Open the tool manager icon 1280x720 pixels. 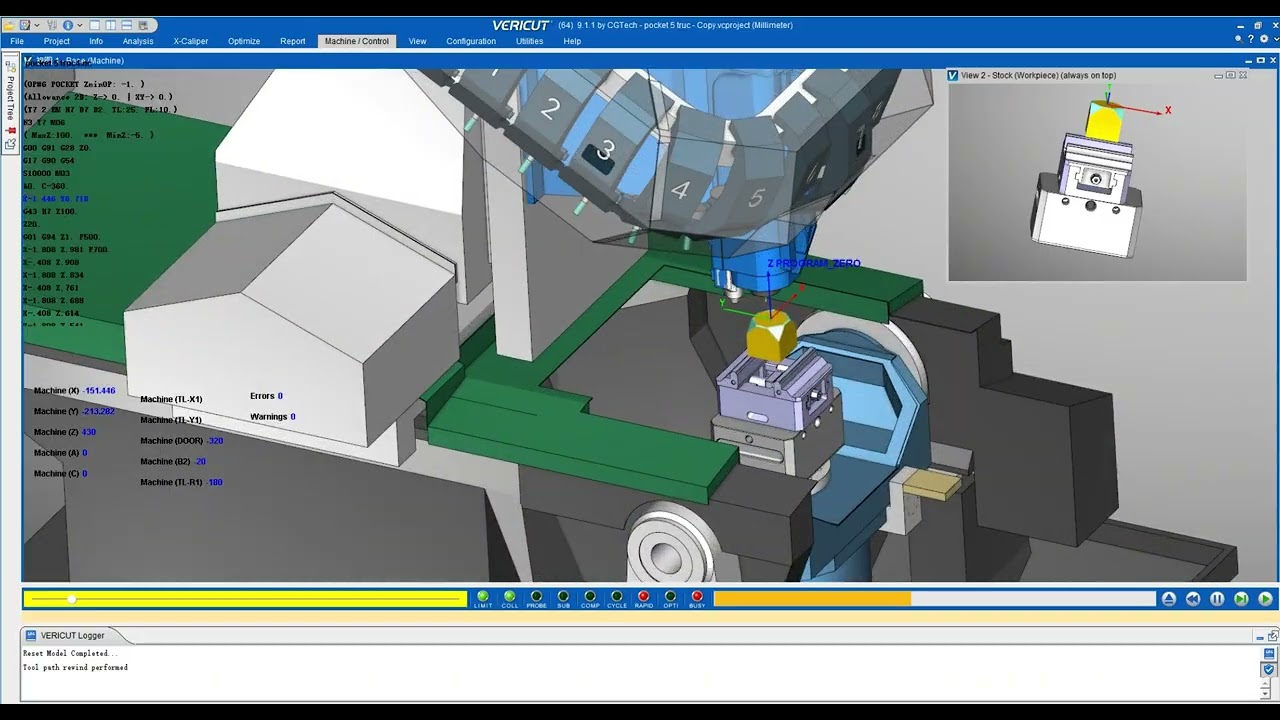pyautogui.click(x=52, y=25)
